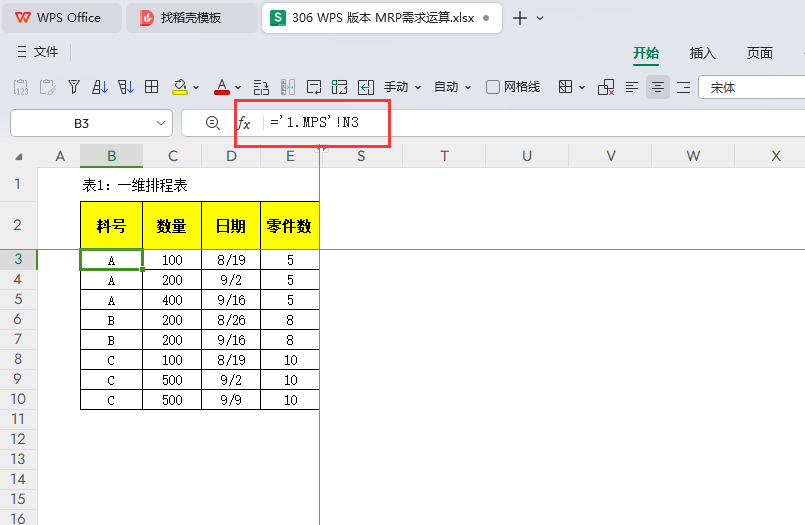Click the merge cells icon
This screenshot has width=805, height=525.
tap(339, 87)
